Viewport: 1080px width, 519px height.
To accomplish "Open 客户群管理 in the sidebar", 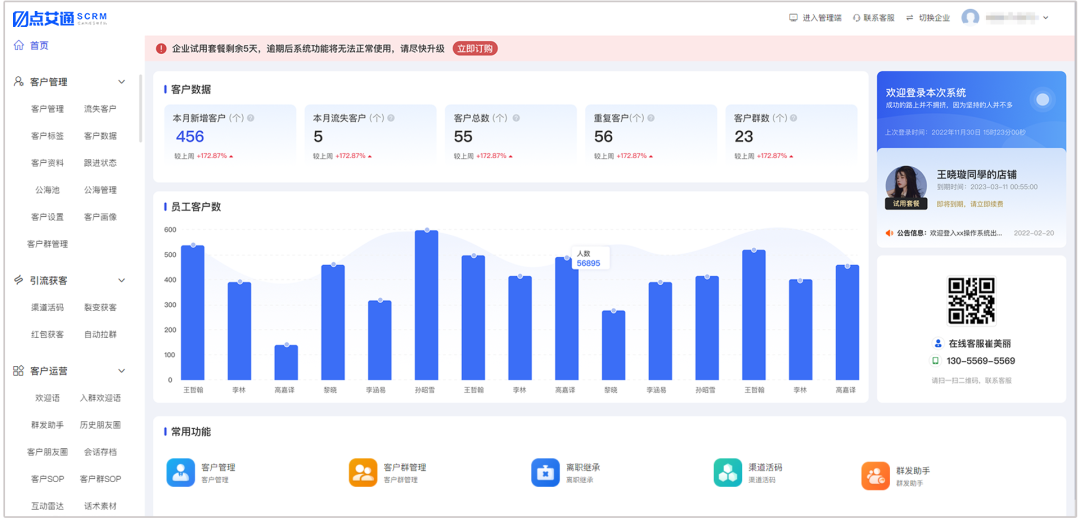I will 48,244.
